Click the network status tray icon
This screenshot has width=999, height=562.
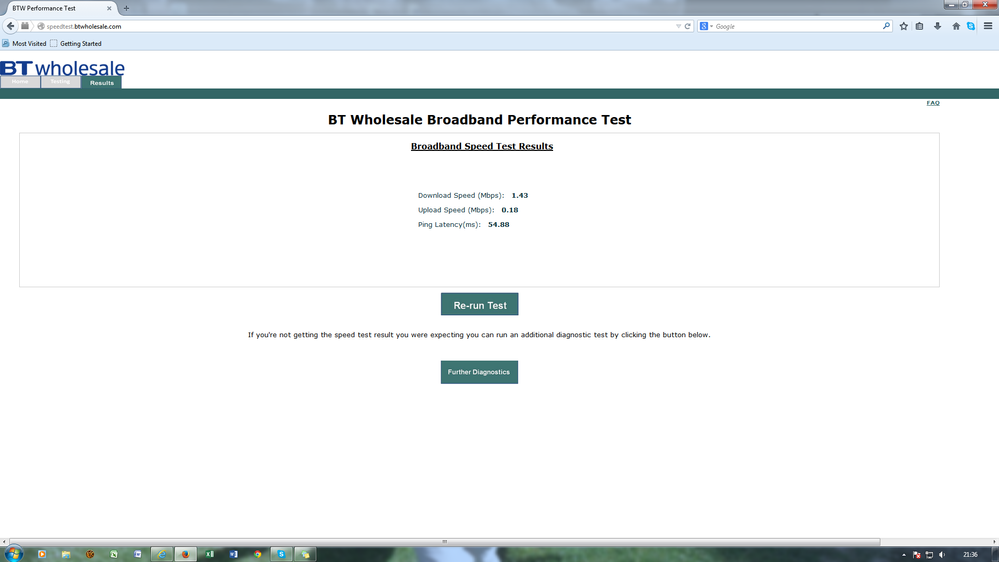click(x=929, y=555)
